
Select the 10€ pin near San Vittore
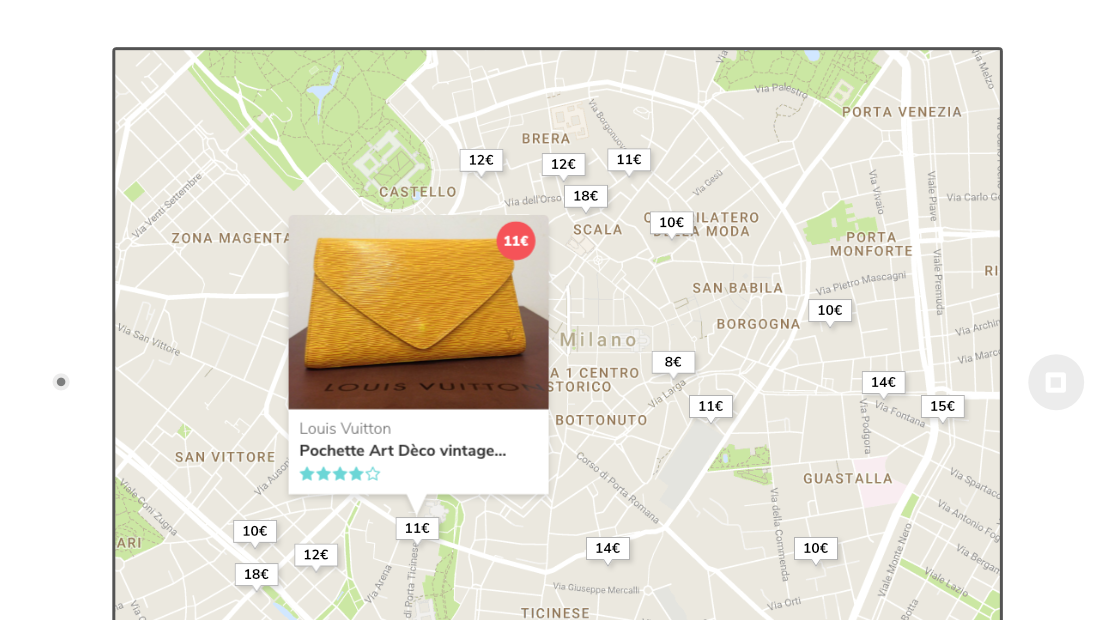point(254,531)
